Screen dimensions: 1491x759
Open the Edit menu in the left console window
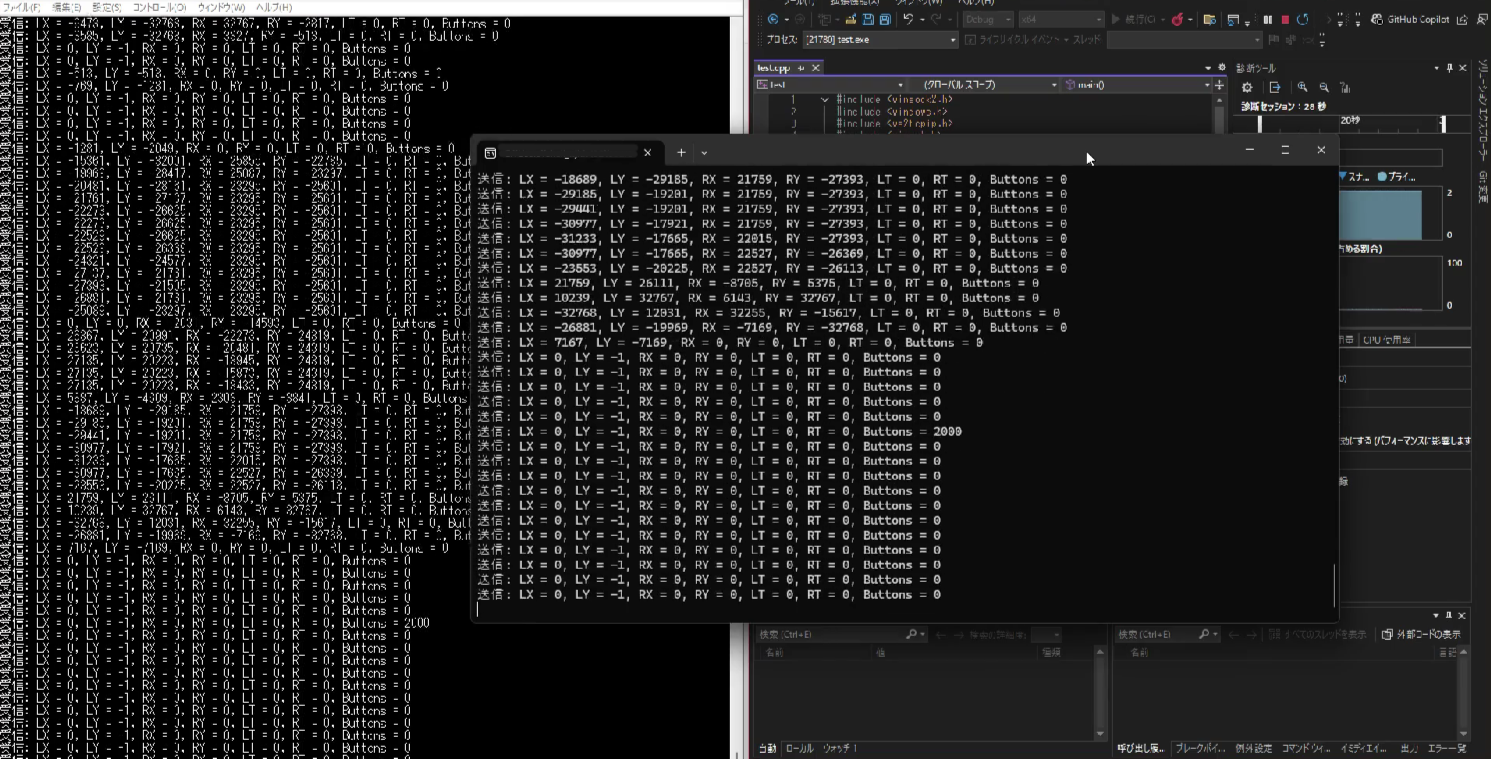click(x=66, y=7)
